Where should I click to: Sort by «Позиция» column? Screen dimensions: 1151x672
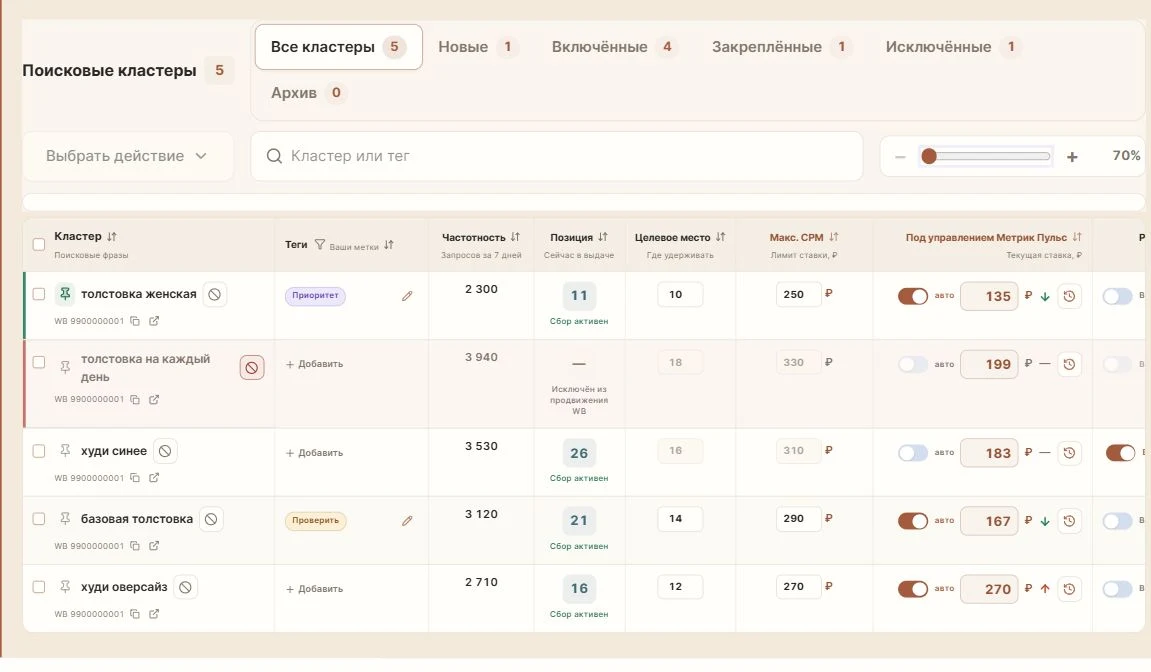(x=603, y=237)
